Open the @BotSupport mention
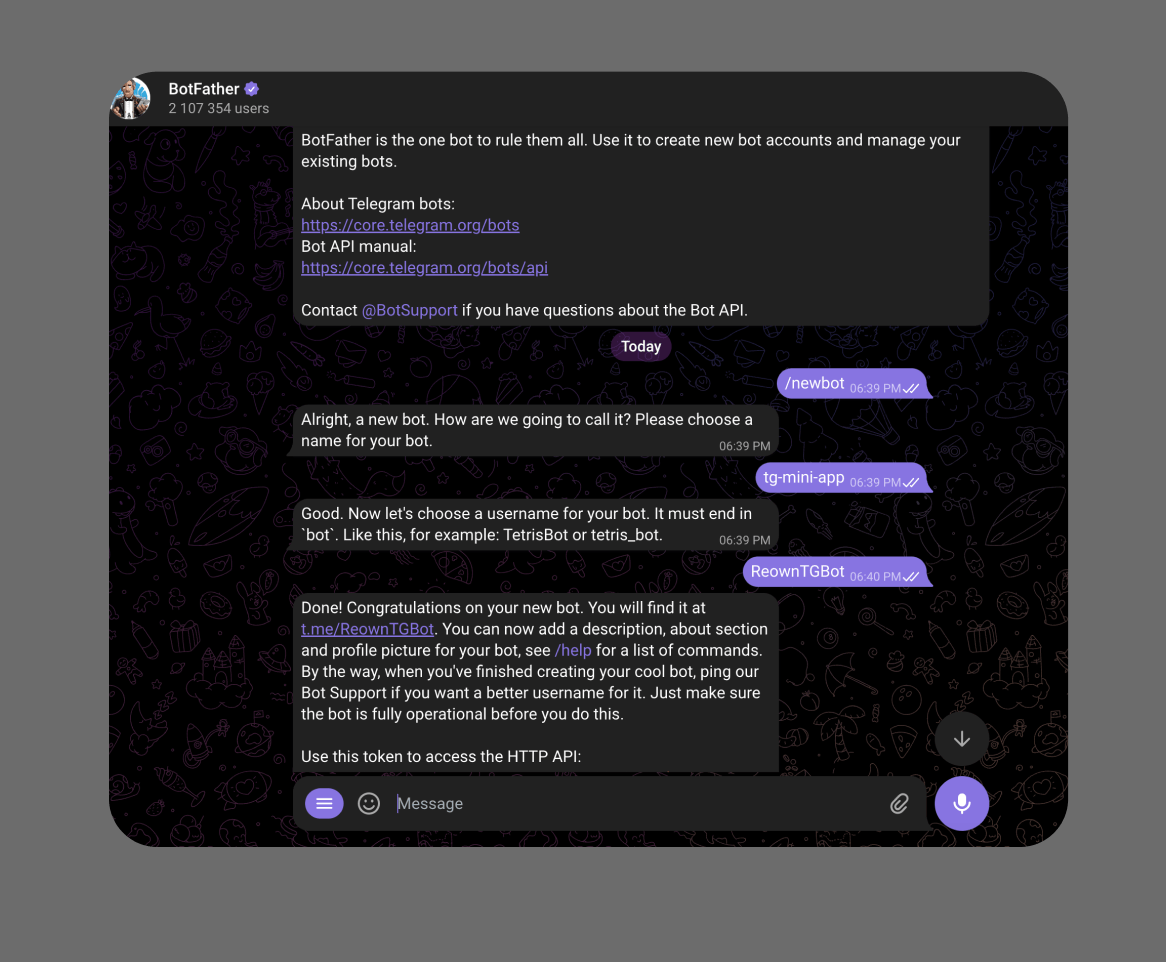The image size is (1166, 962). coord(409,310)
